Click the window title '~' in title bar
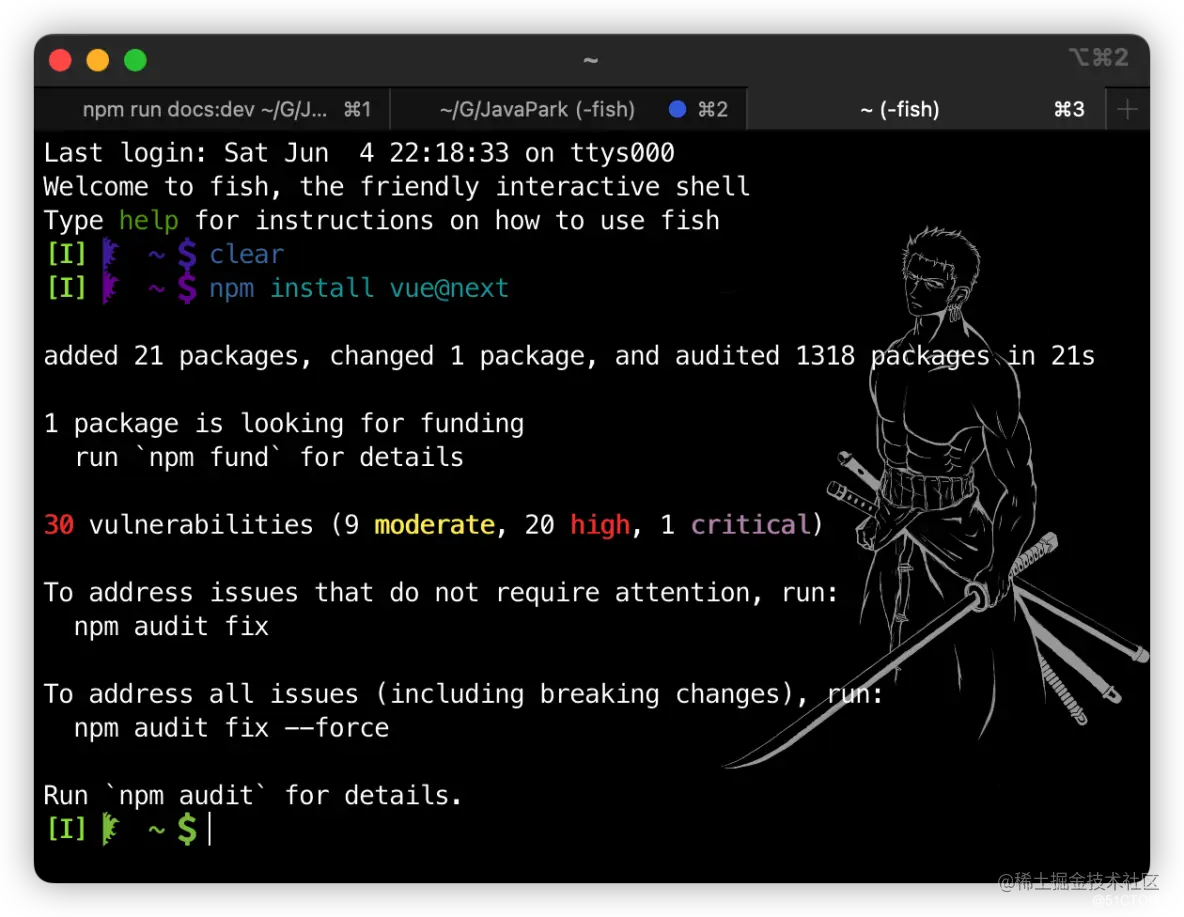Image resolution: width=1184 pixels, height=917 pixels. [590, 60]
